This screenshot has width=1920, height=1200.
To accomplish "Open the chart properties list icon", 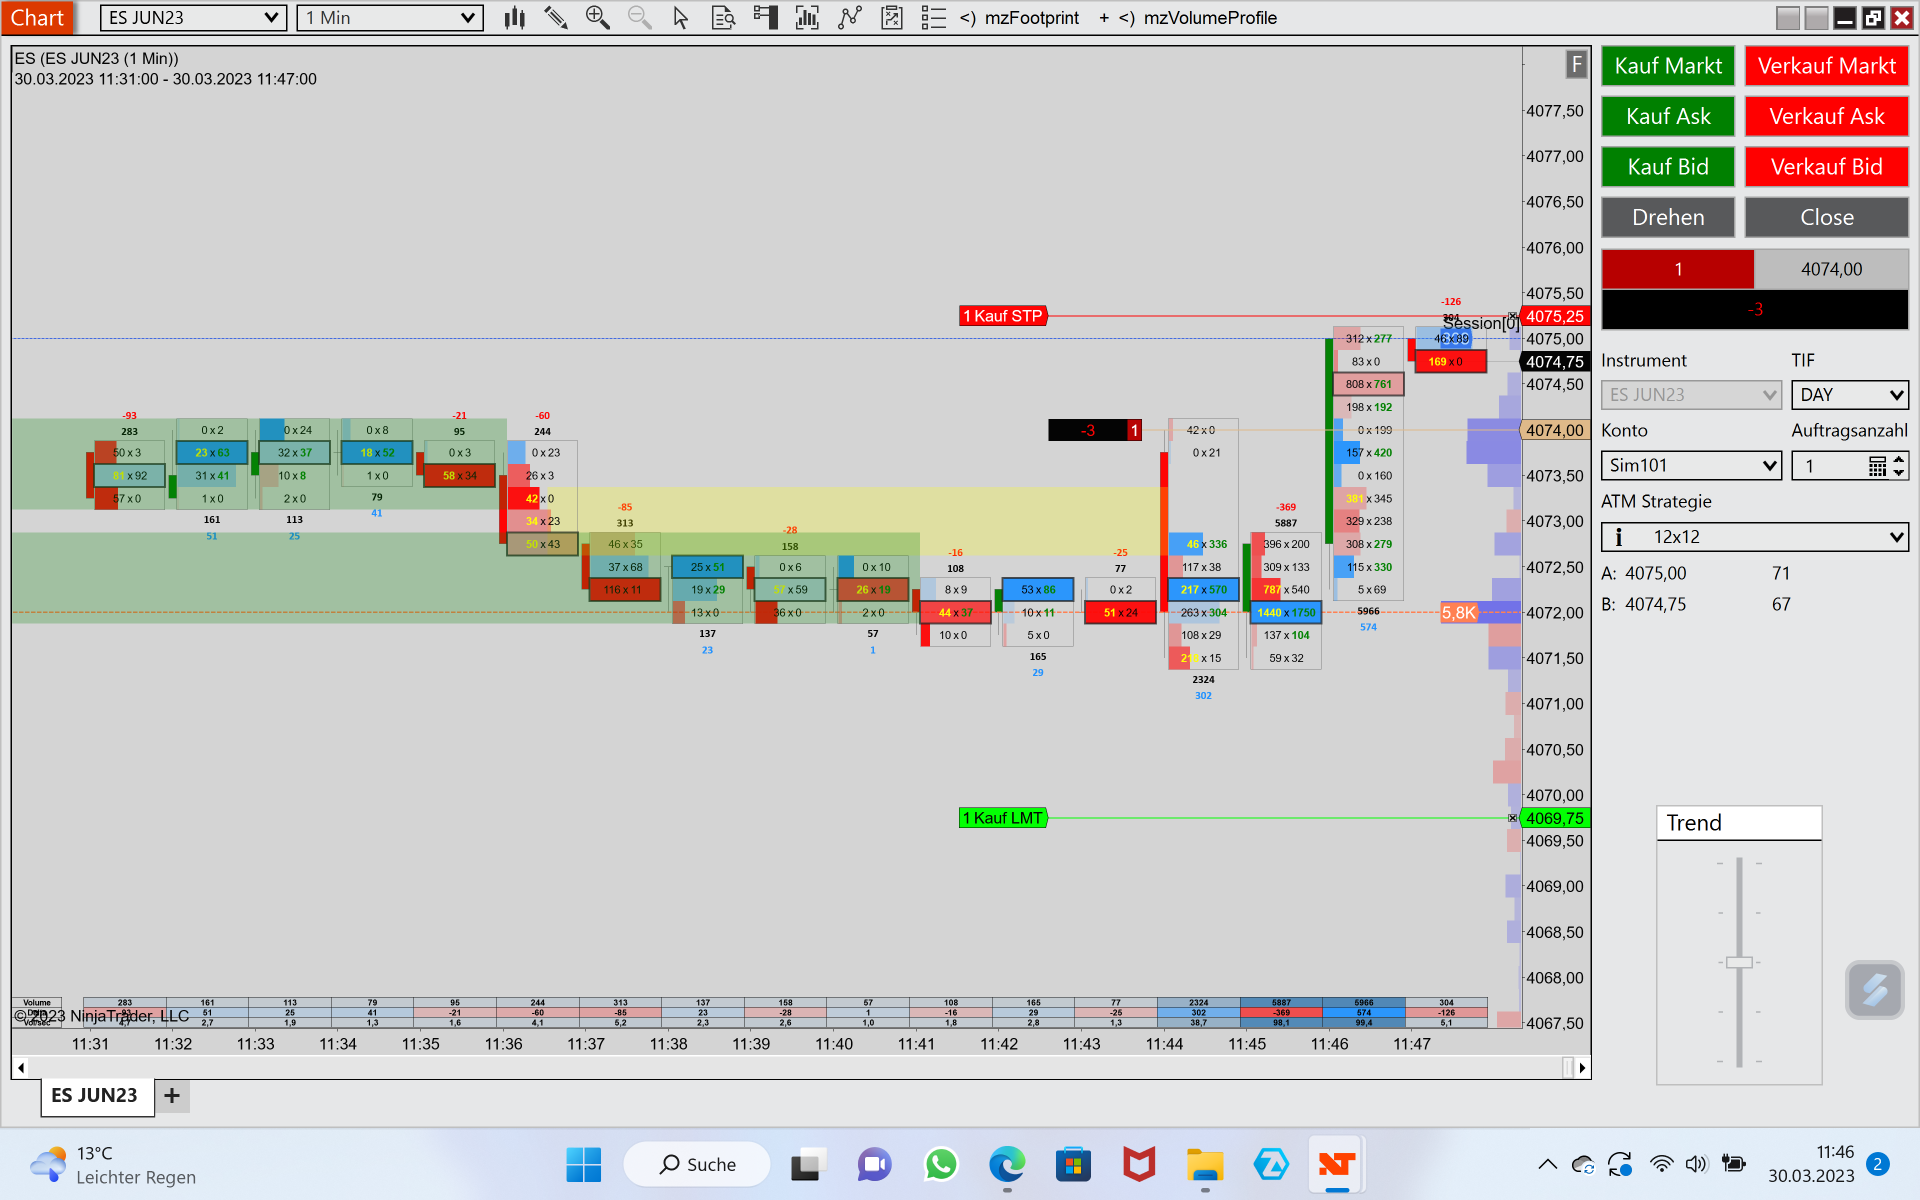I will tap(933, 18).
